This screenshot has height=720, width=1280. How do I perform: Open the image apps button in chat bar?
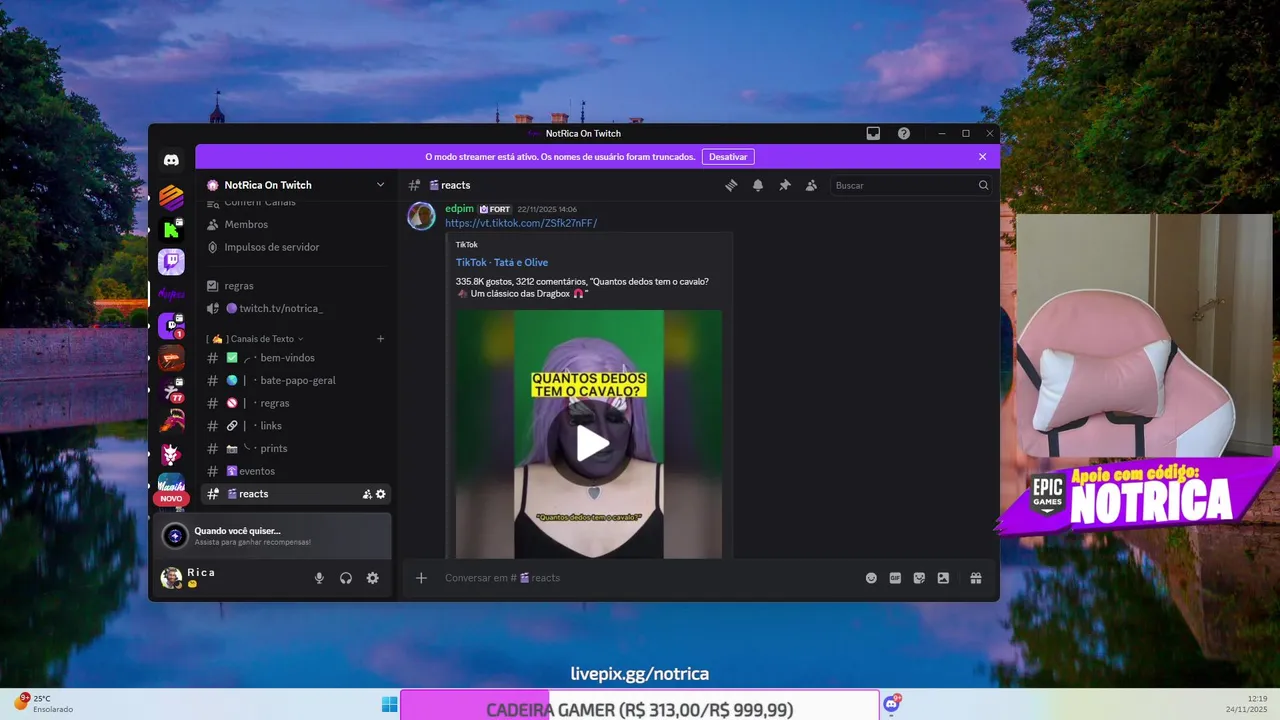pos(943,578)
